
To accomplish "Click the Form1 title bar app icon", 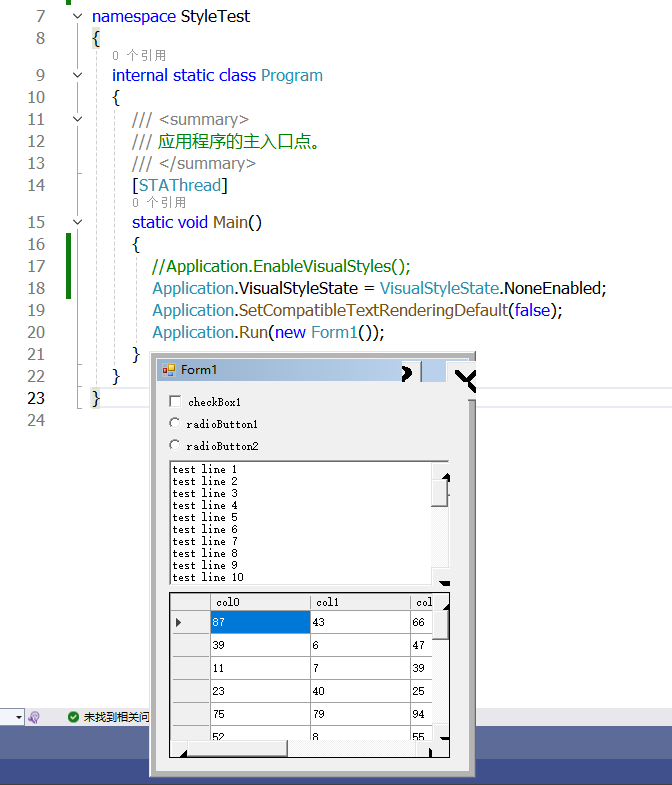I will click(x=168, y=370).
